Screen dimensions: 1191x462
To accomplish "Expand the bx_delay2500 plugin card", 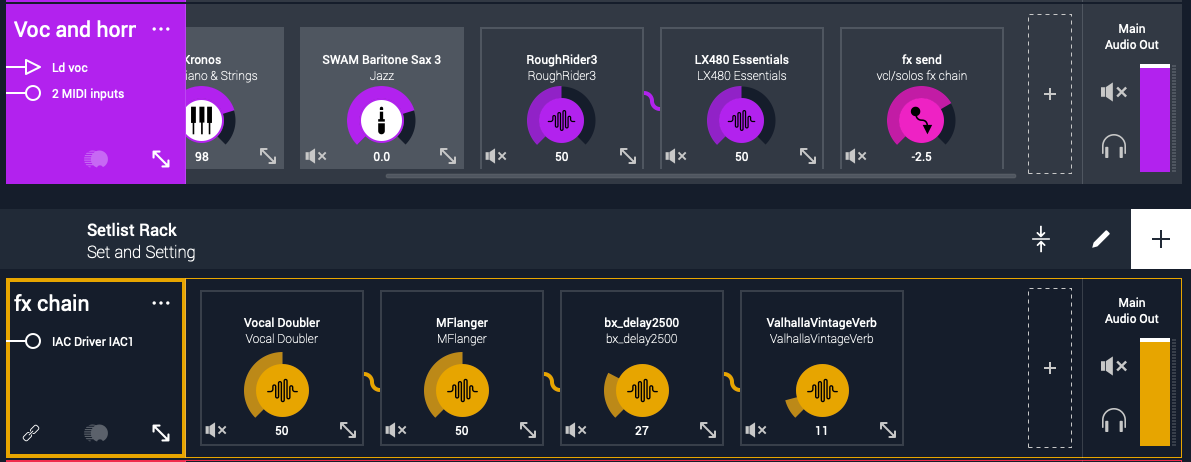I will [x=708, y=430].
